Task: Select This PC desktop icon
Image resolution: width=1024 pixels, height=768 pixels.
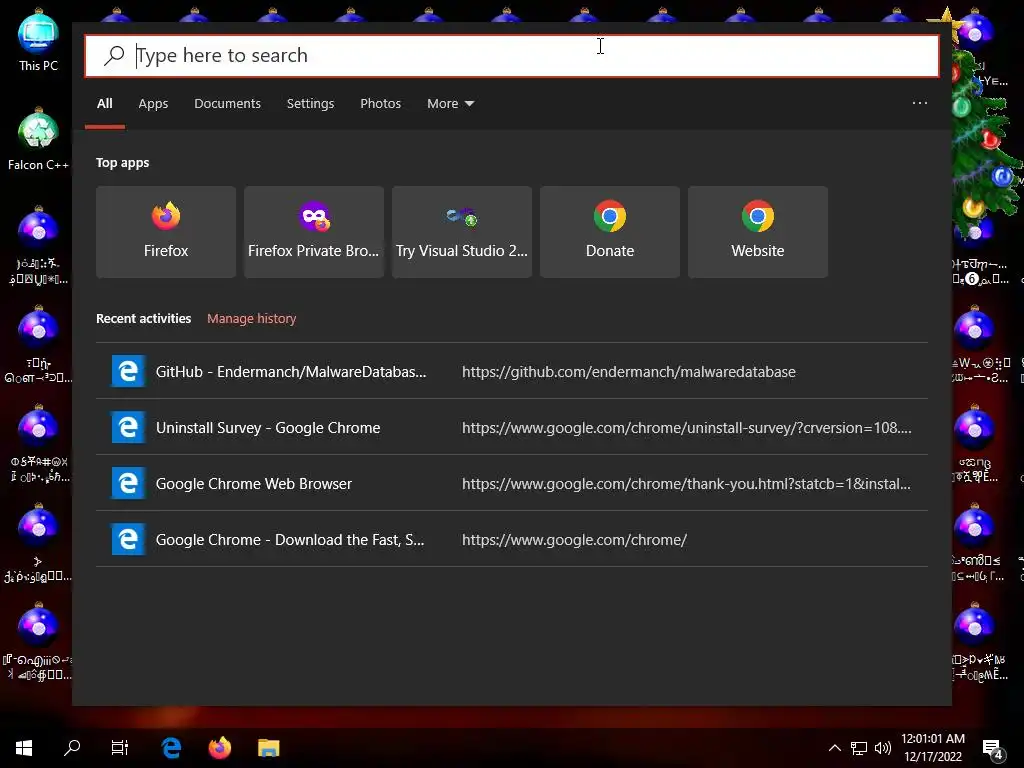Action: click(x=39, y=42)
